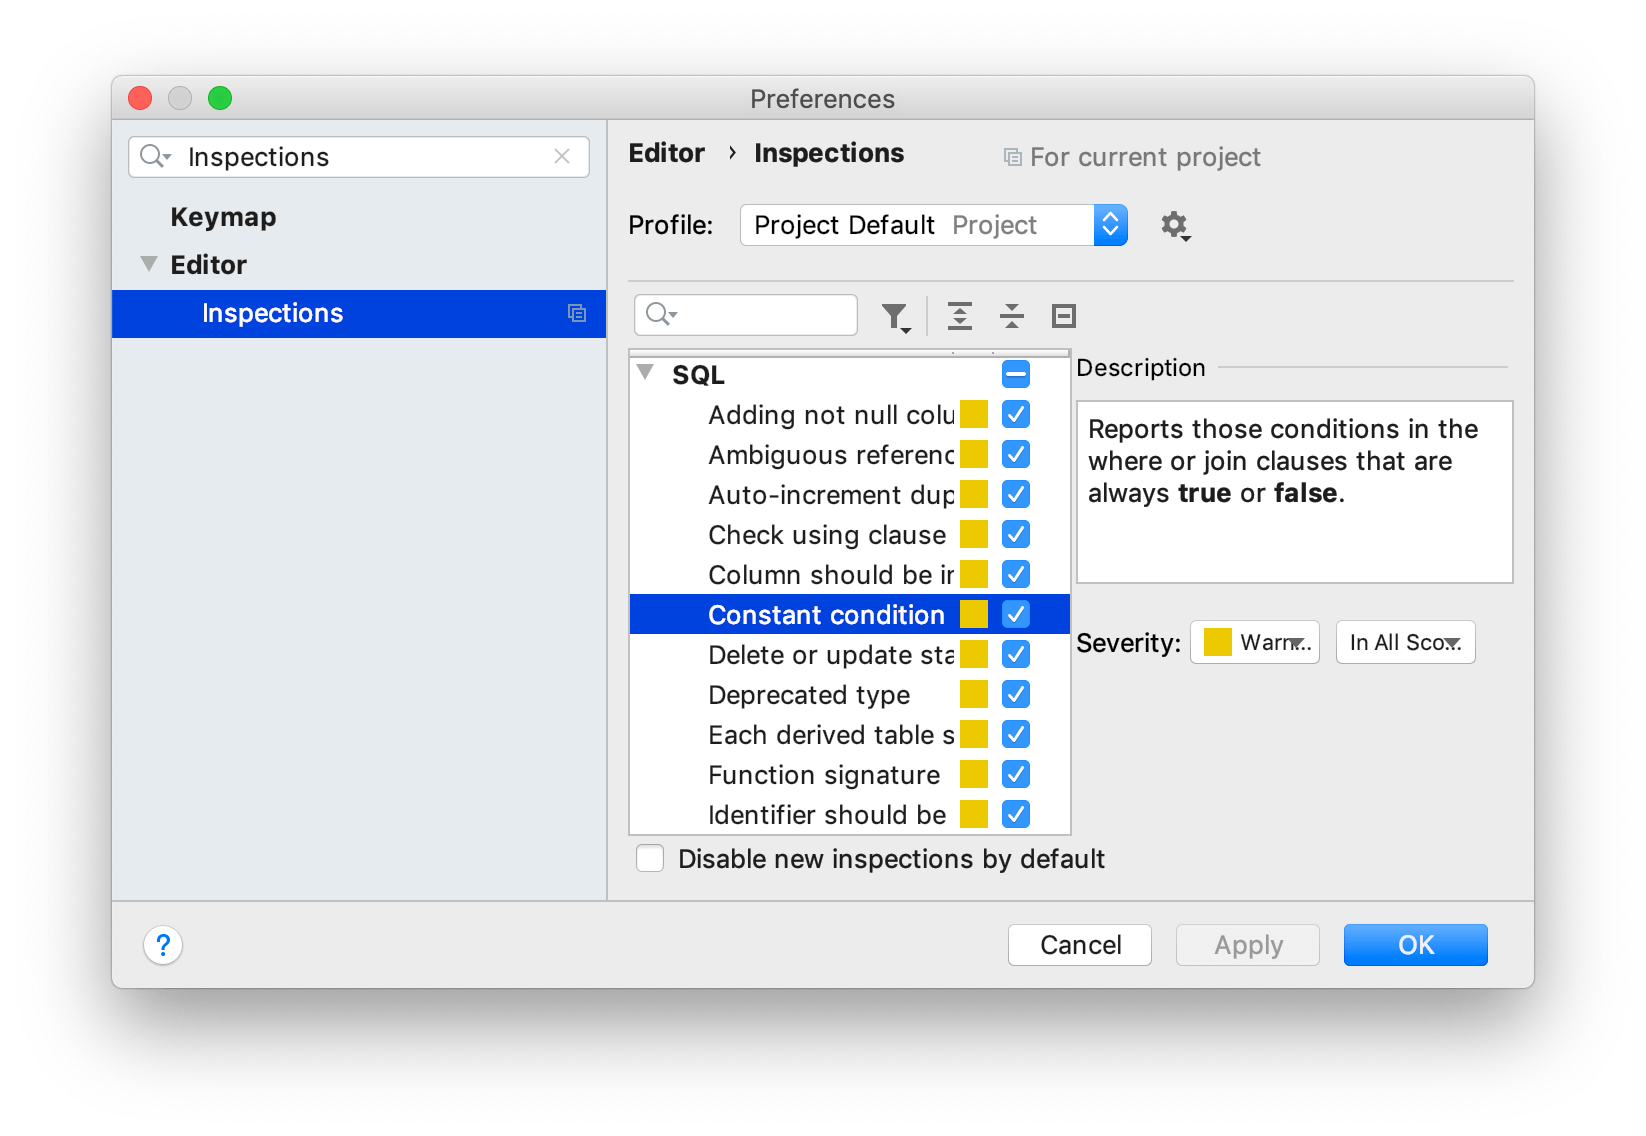Viewport: 1646px width, 1136px height.
Task: Collapse the SQL inspections group
Action: 646,374
